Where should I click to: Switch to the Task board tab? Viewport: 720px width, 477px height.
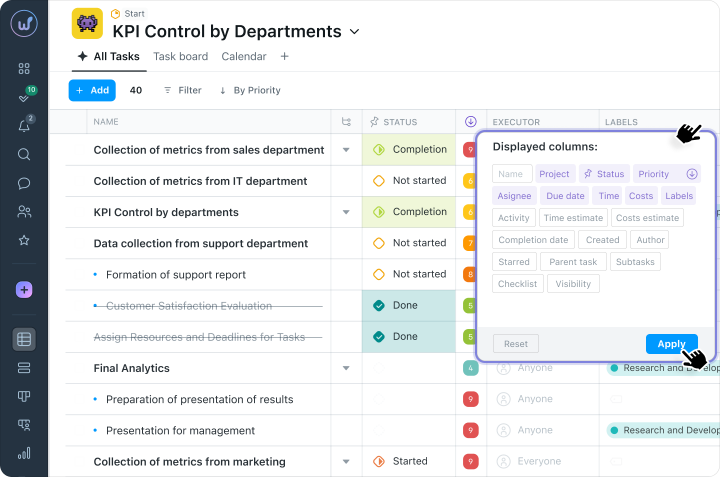click(180, 57)
